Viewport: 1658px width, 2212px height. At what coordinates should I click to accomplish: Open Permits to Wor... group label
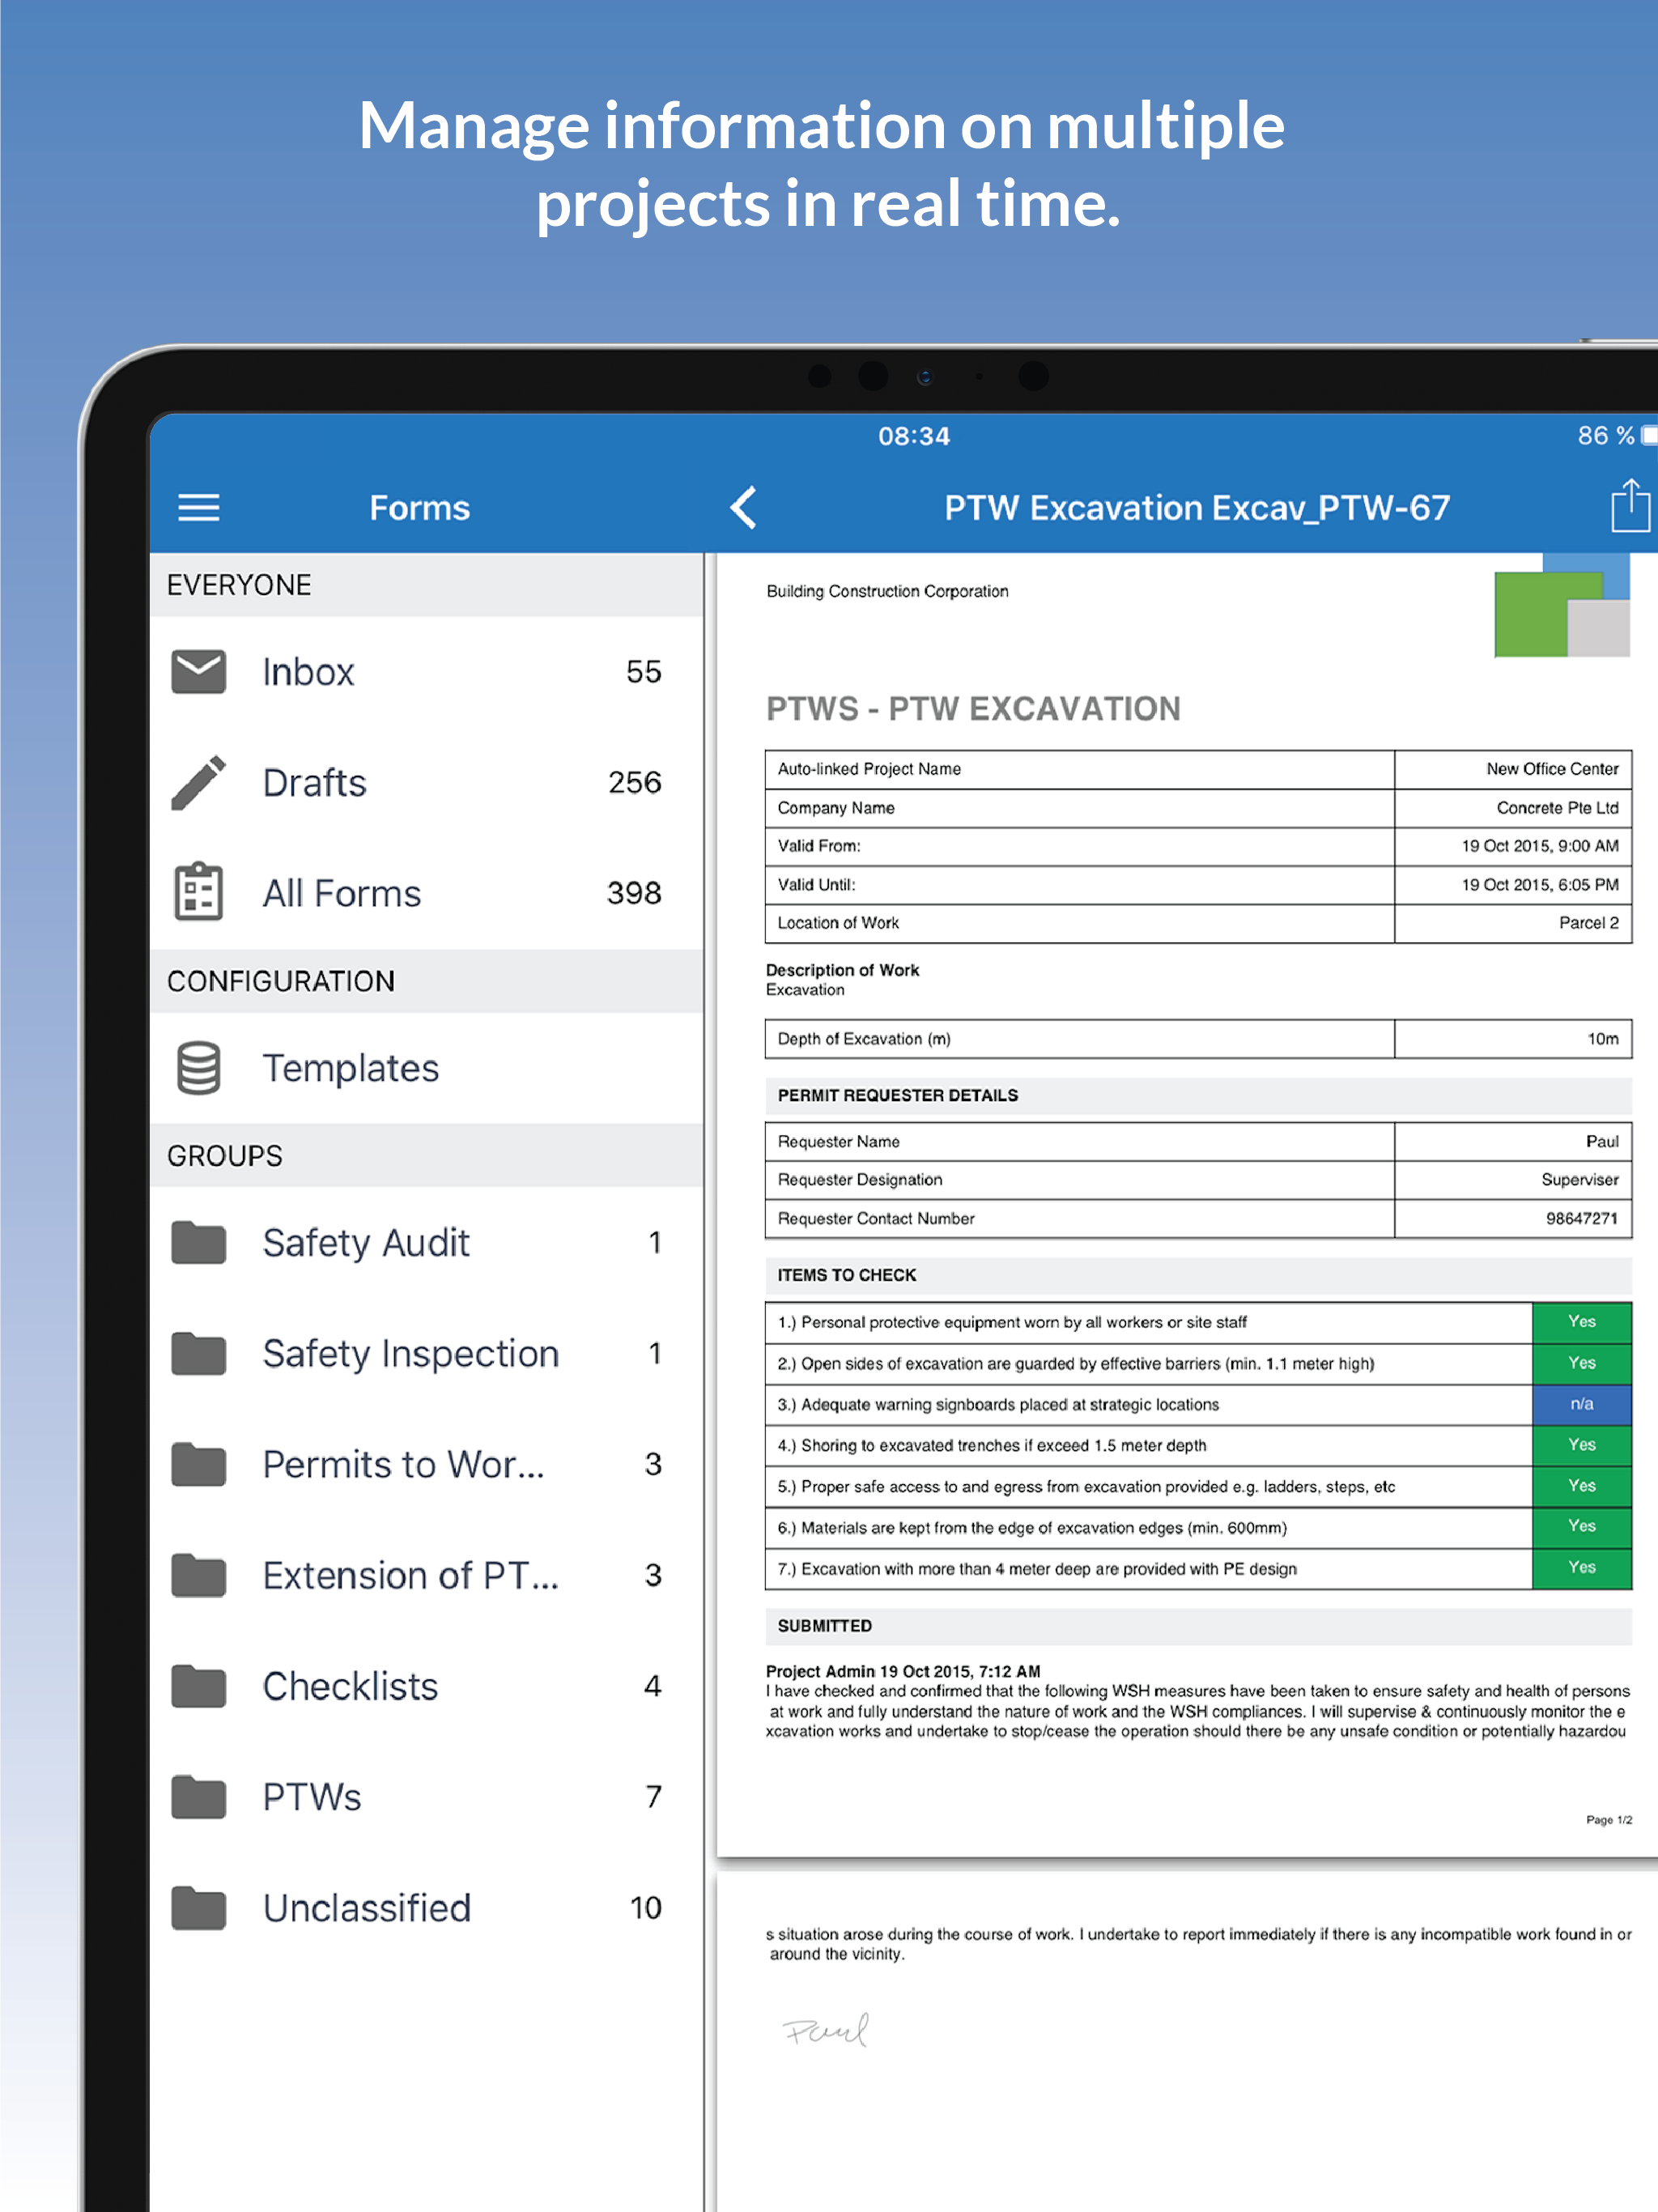(x=403, y=1465)
